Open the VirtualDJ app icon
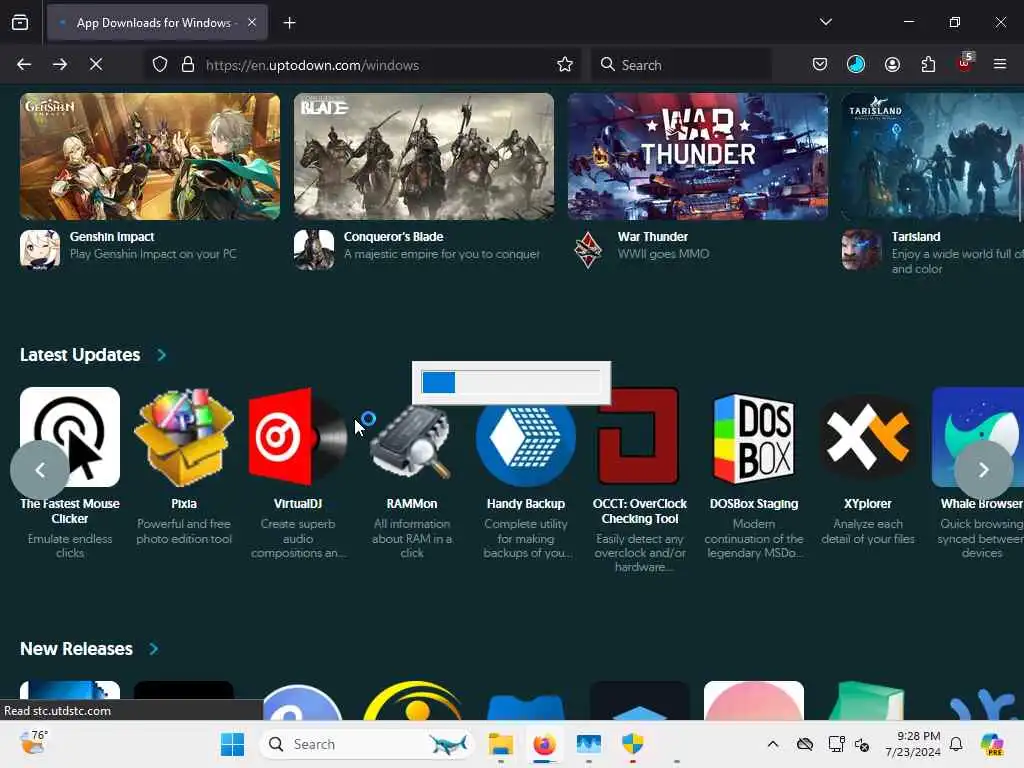This screenshot has height=768, width=1024. pyautogui.click(x=298, y=436)
